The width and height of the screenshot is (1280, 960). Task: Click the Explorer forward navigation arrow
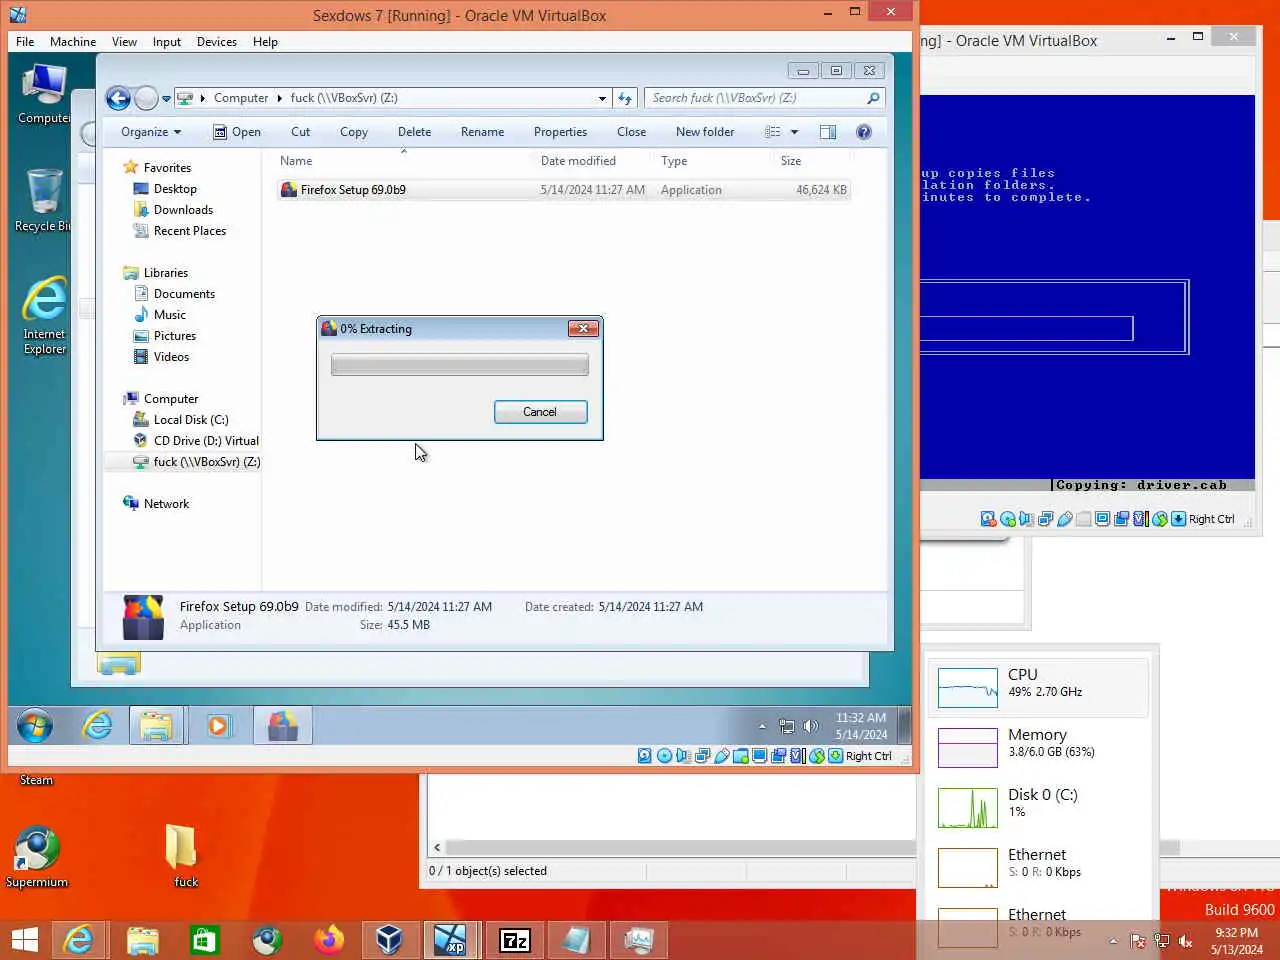pos(146,98)
